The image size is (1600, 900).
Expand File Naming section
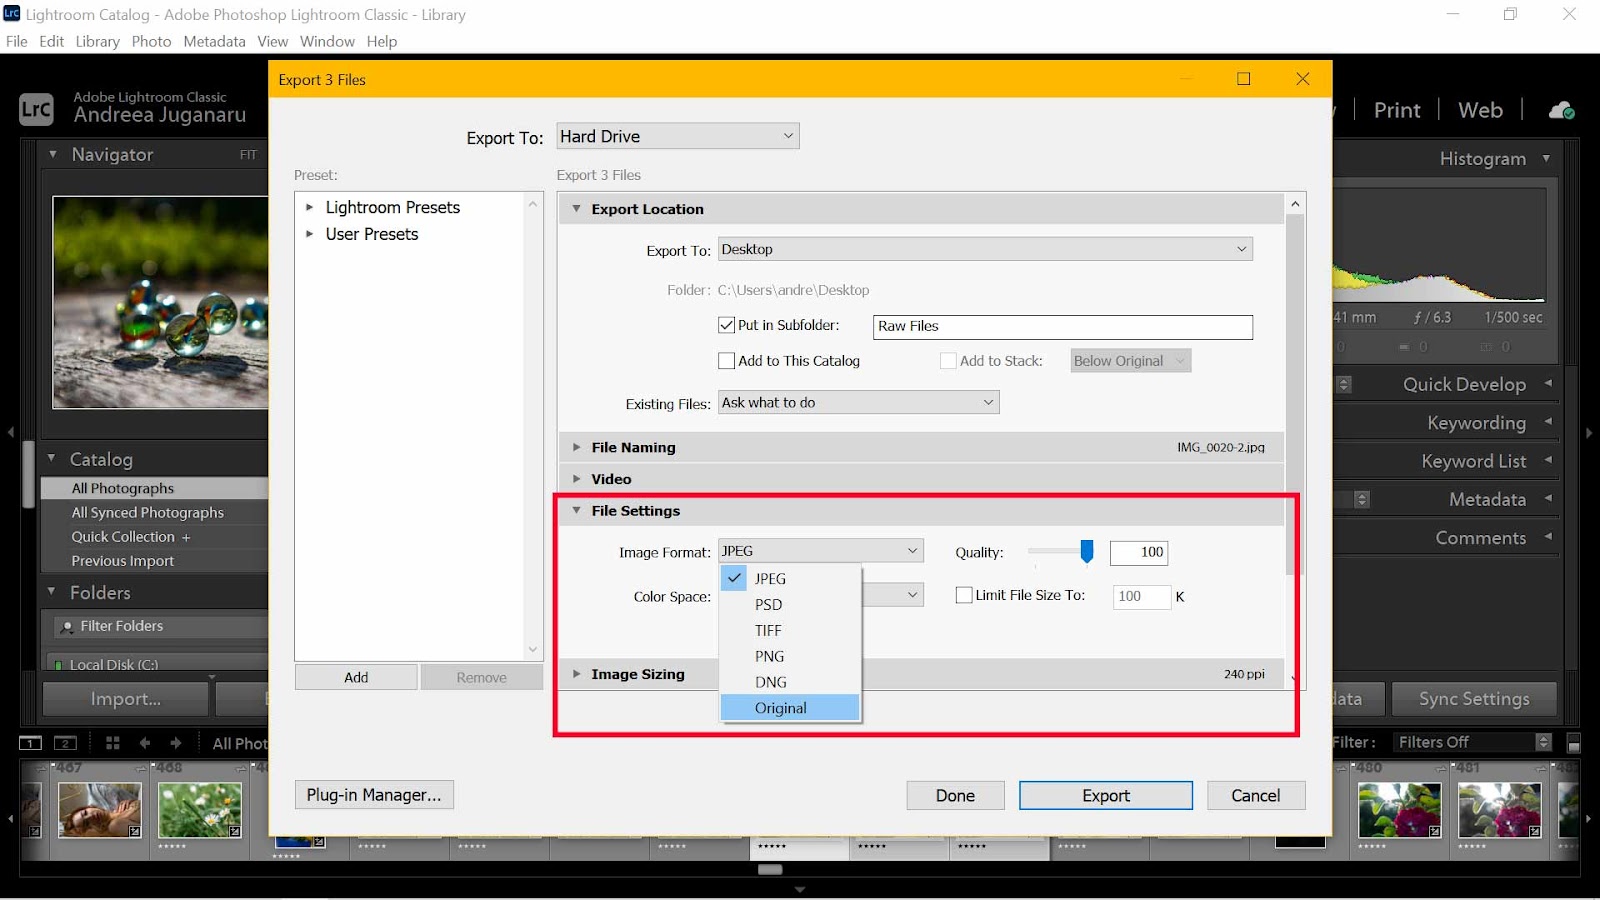point(576,447)
